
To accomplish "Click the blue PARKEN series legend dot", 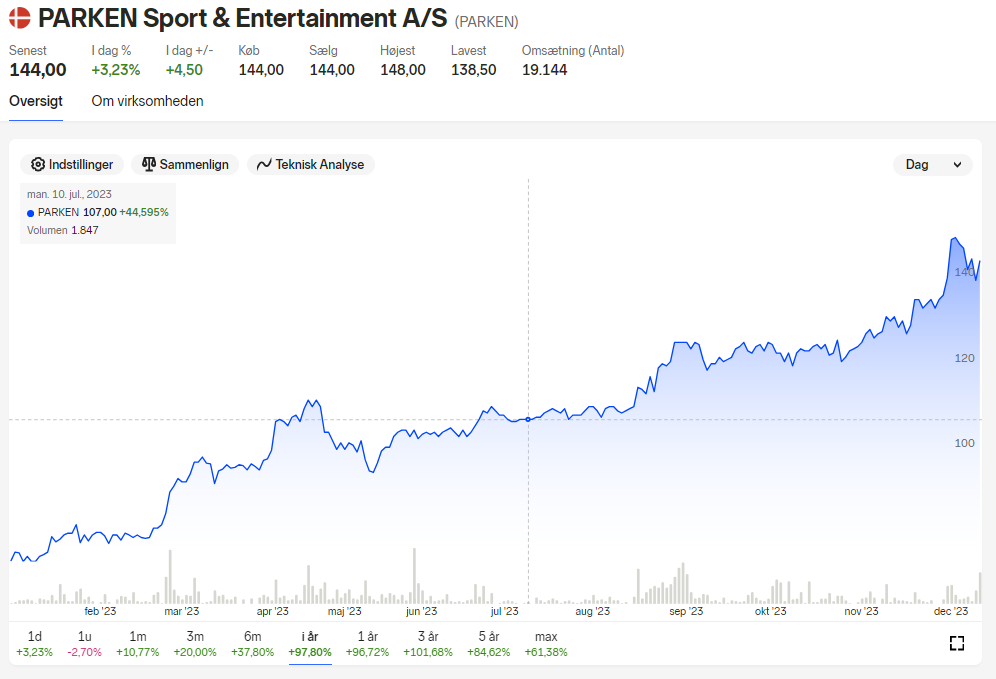I will (30, 213).
